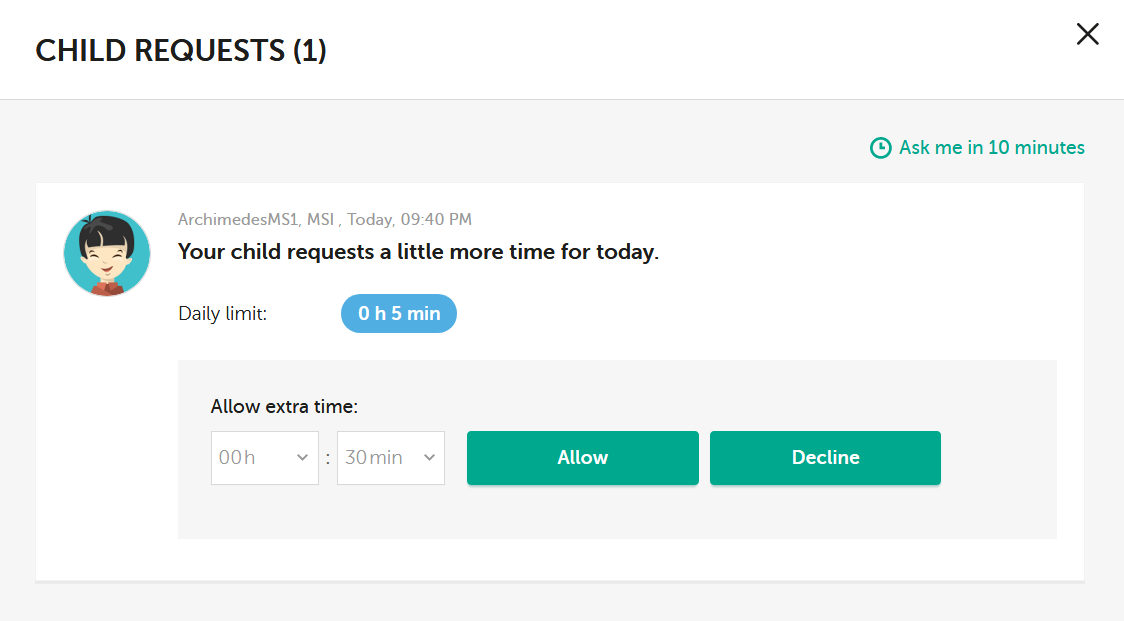Click the chevron arrow in hours selector
Image resolution: width=1124 pixels, height=621 pixels.
302,458
